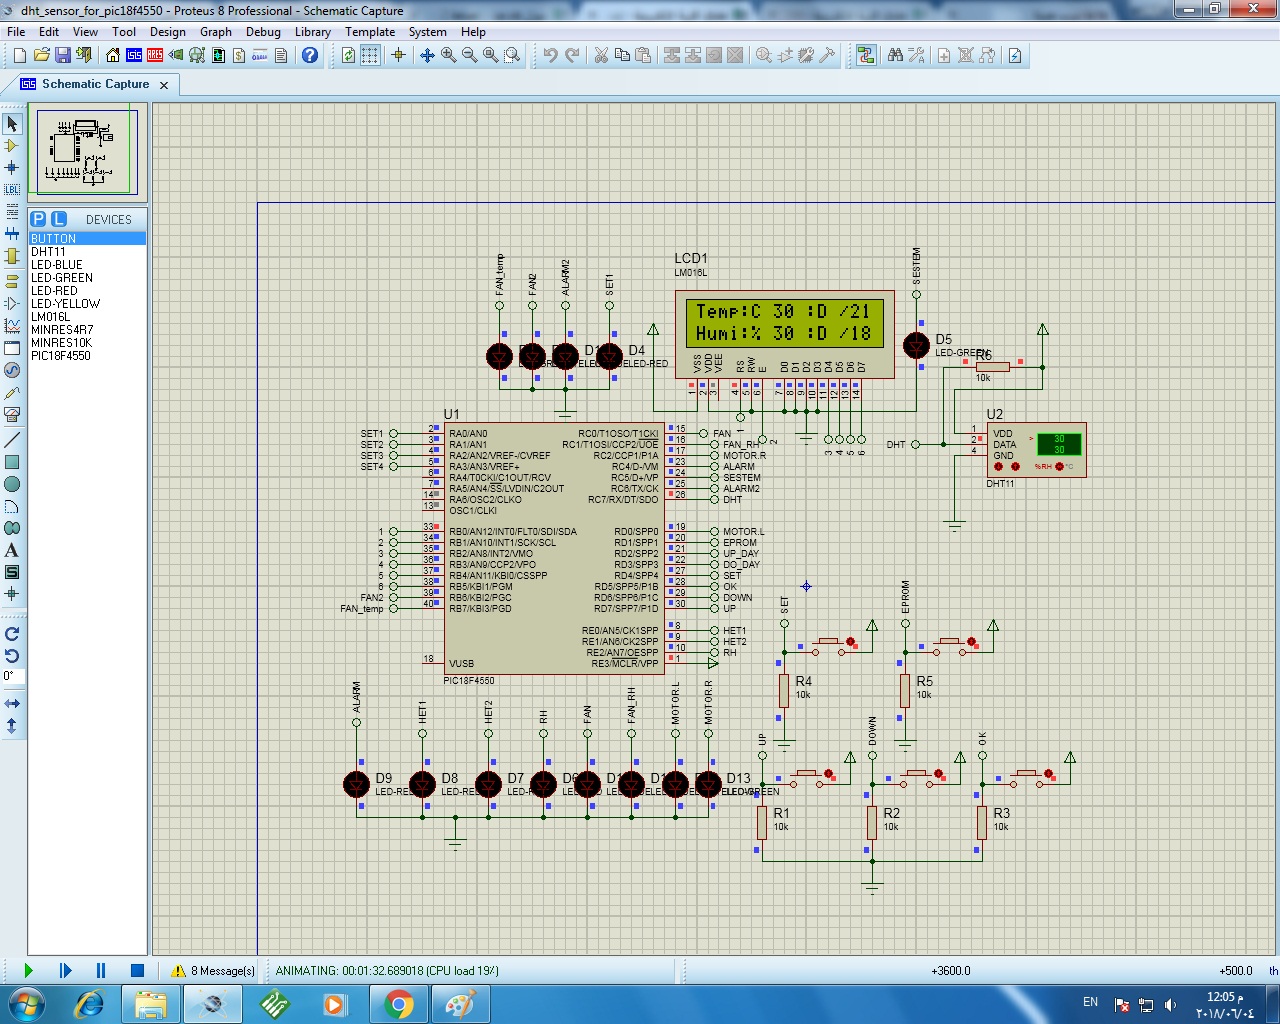This screenshot has width=1280, height=1024.
Task: Select the 2D Graphics Line tool
Action: pyautogui.click(x=12, y=440)
